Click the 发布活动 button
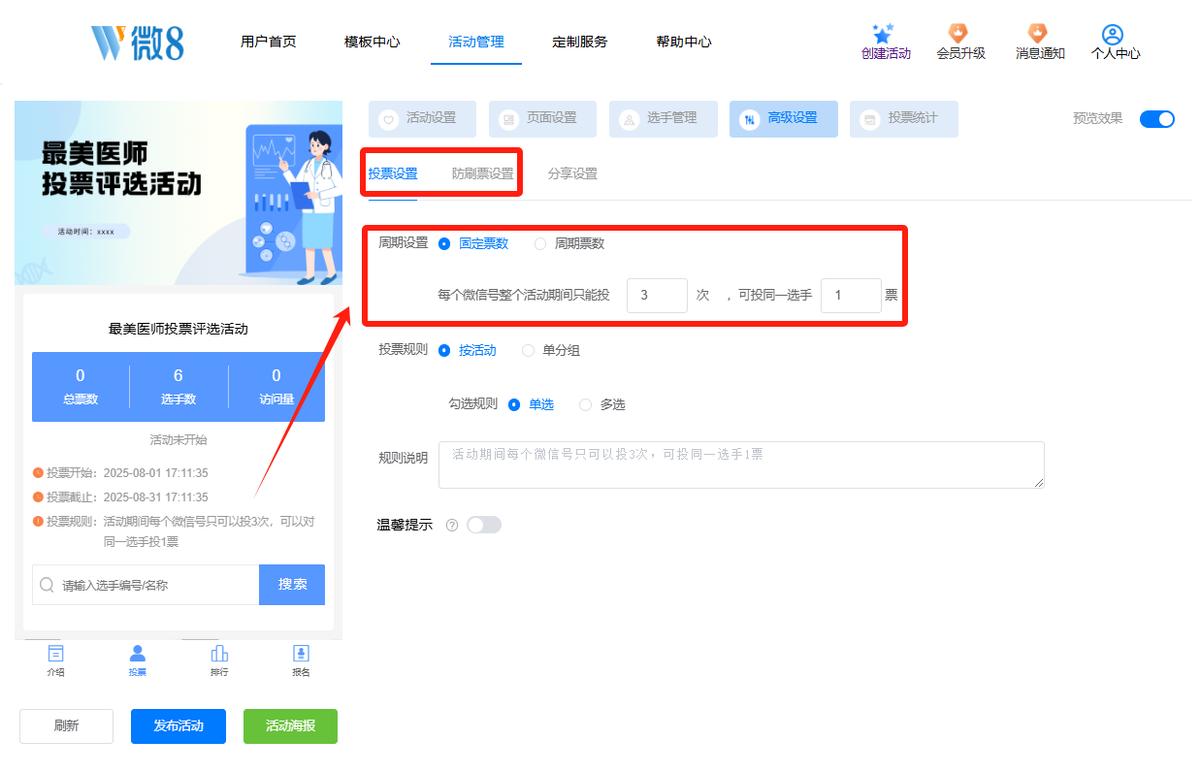The height and width of the screenshot is (766, 1200). [x=179, y=727]
